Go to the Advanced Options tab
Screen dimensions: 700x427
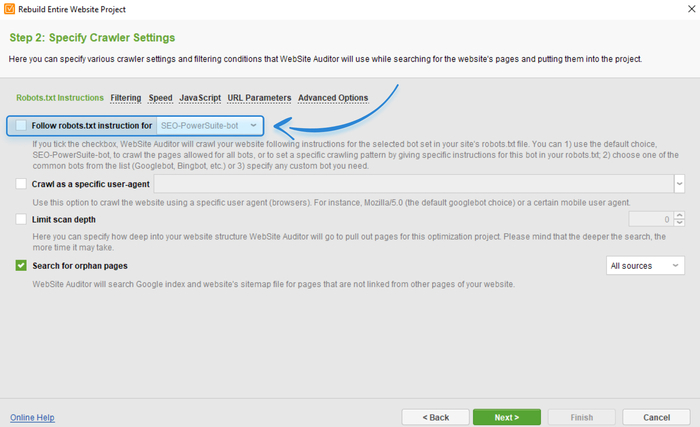click(333, 98)
